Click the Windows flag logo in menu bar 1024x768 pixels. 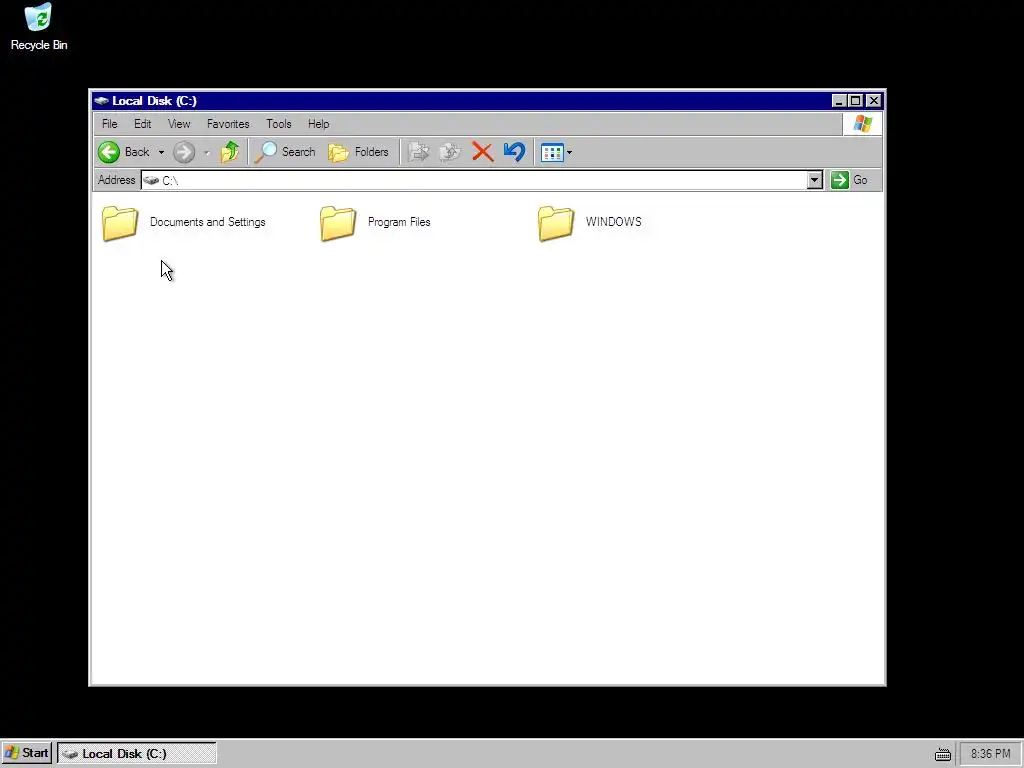coord(863,123)
